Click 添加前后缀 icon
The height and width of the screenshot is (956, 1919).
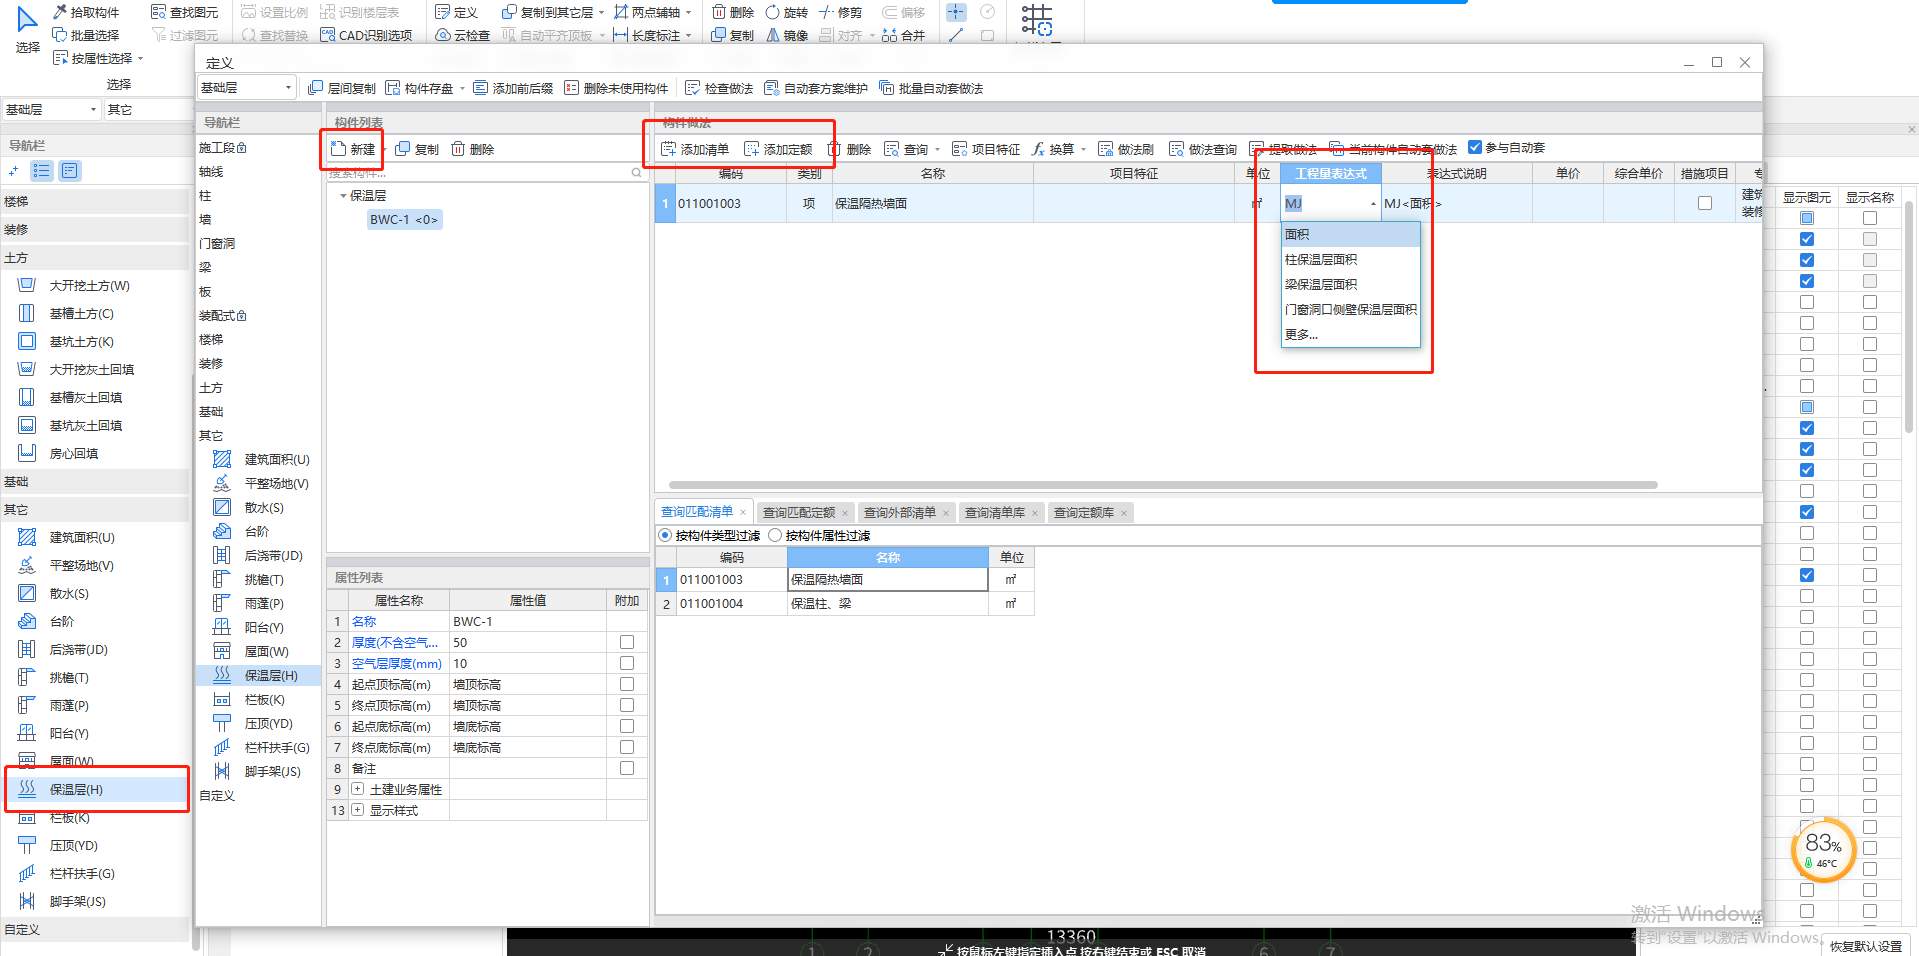click(481, 88)
